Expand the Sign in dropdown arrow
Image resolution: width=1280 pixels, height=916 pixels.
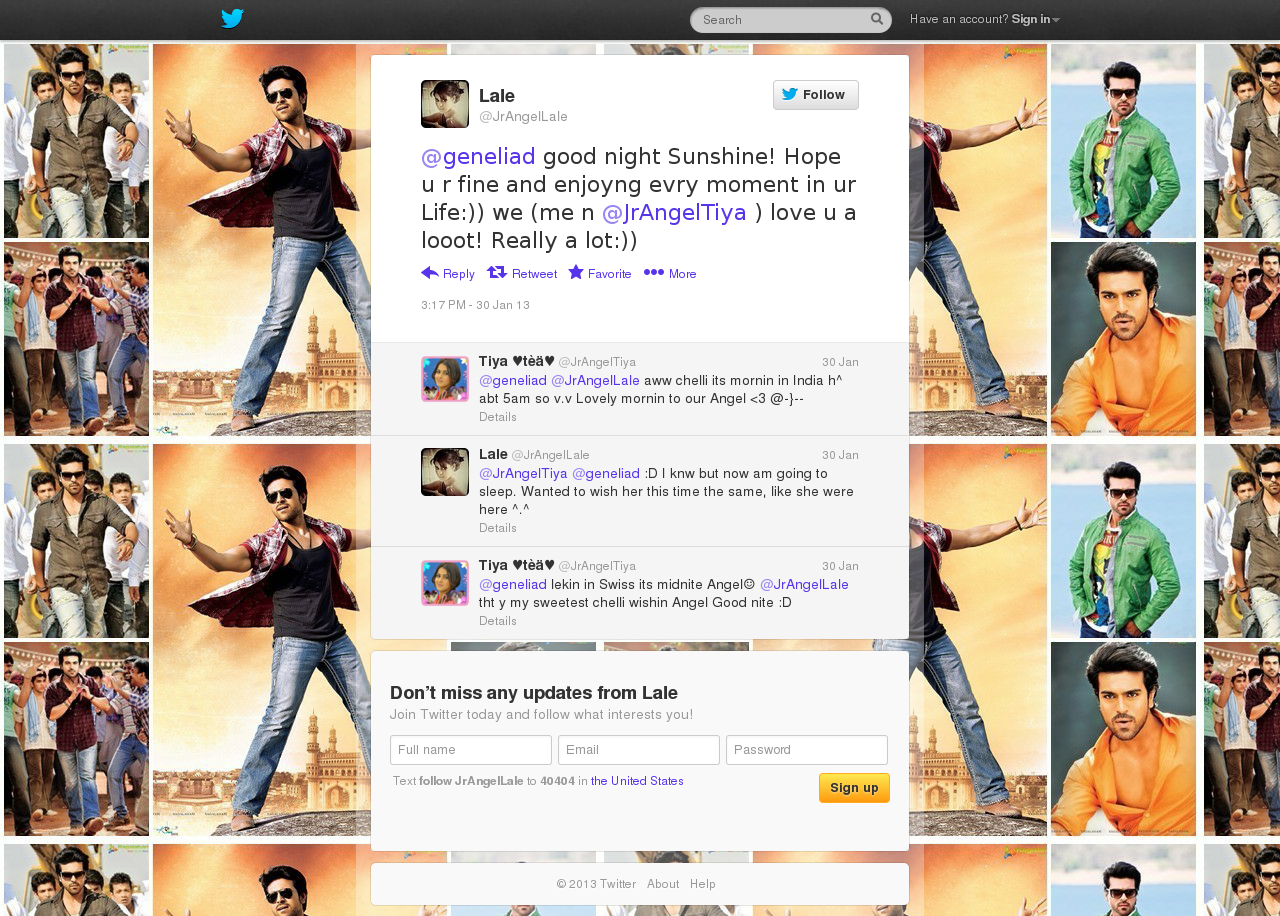coord(1056,20)
